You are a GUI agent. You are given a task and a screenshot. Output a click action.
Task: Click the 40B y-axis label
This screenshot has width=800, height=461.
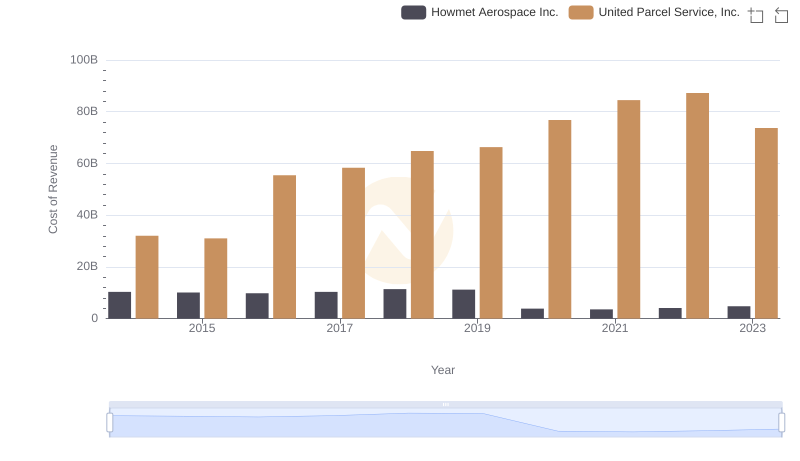tap(87, 215)
